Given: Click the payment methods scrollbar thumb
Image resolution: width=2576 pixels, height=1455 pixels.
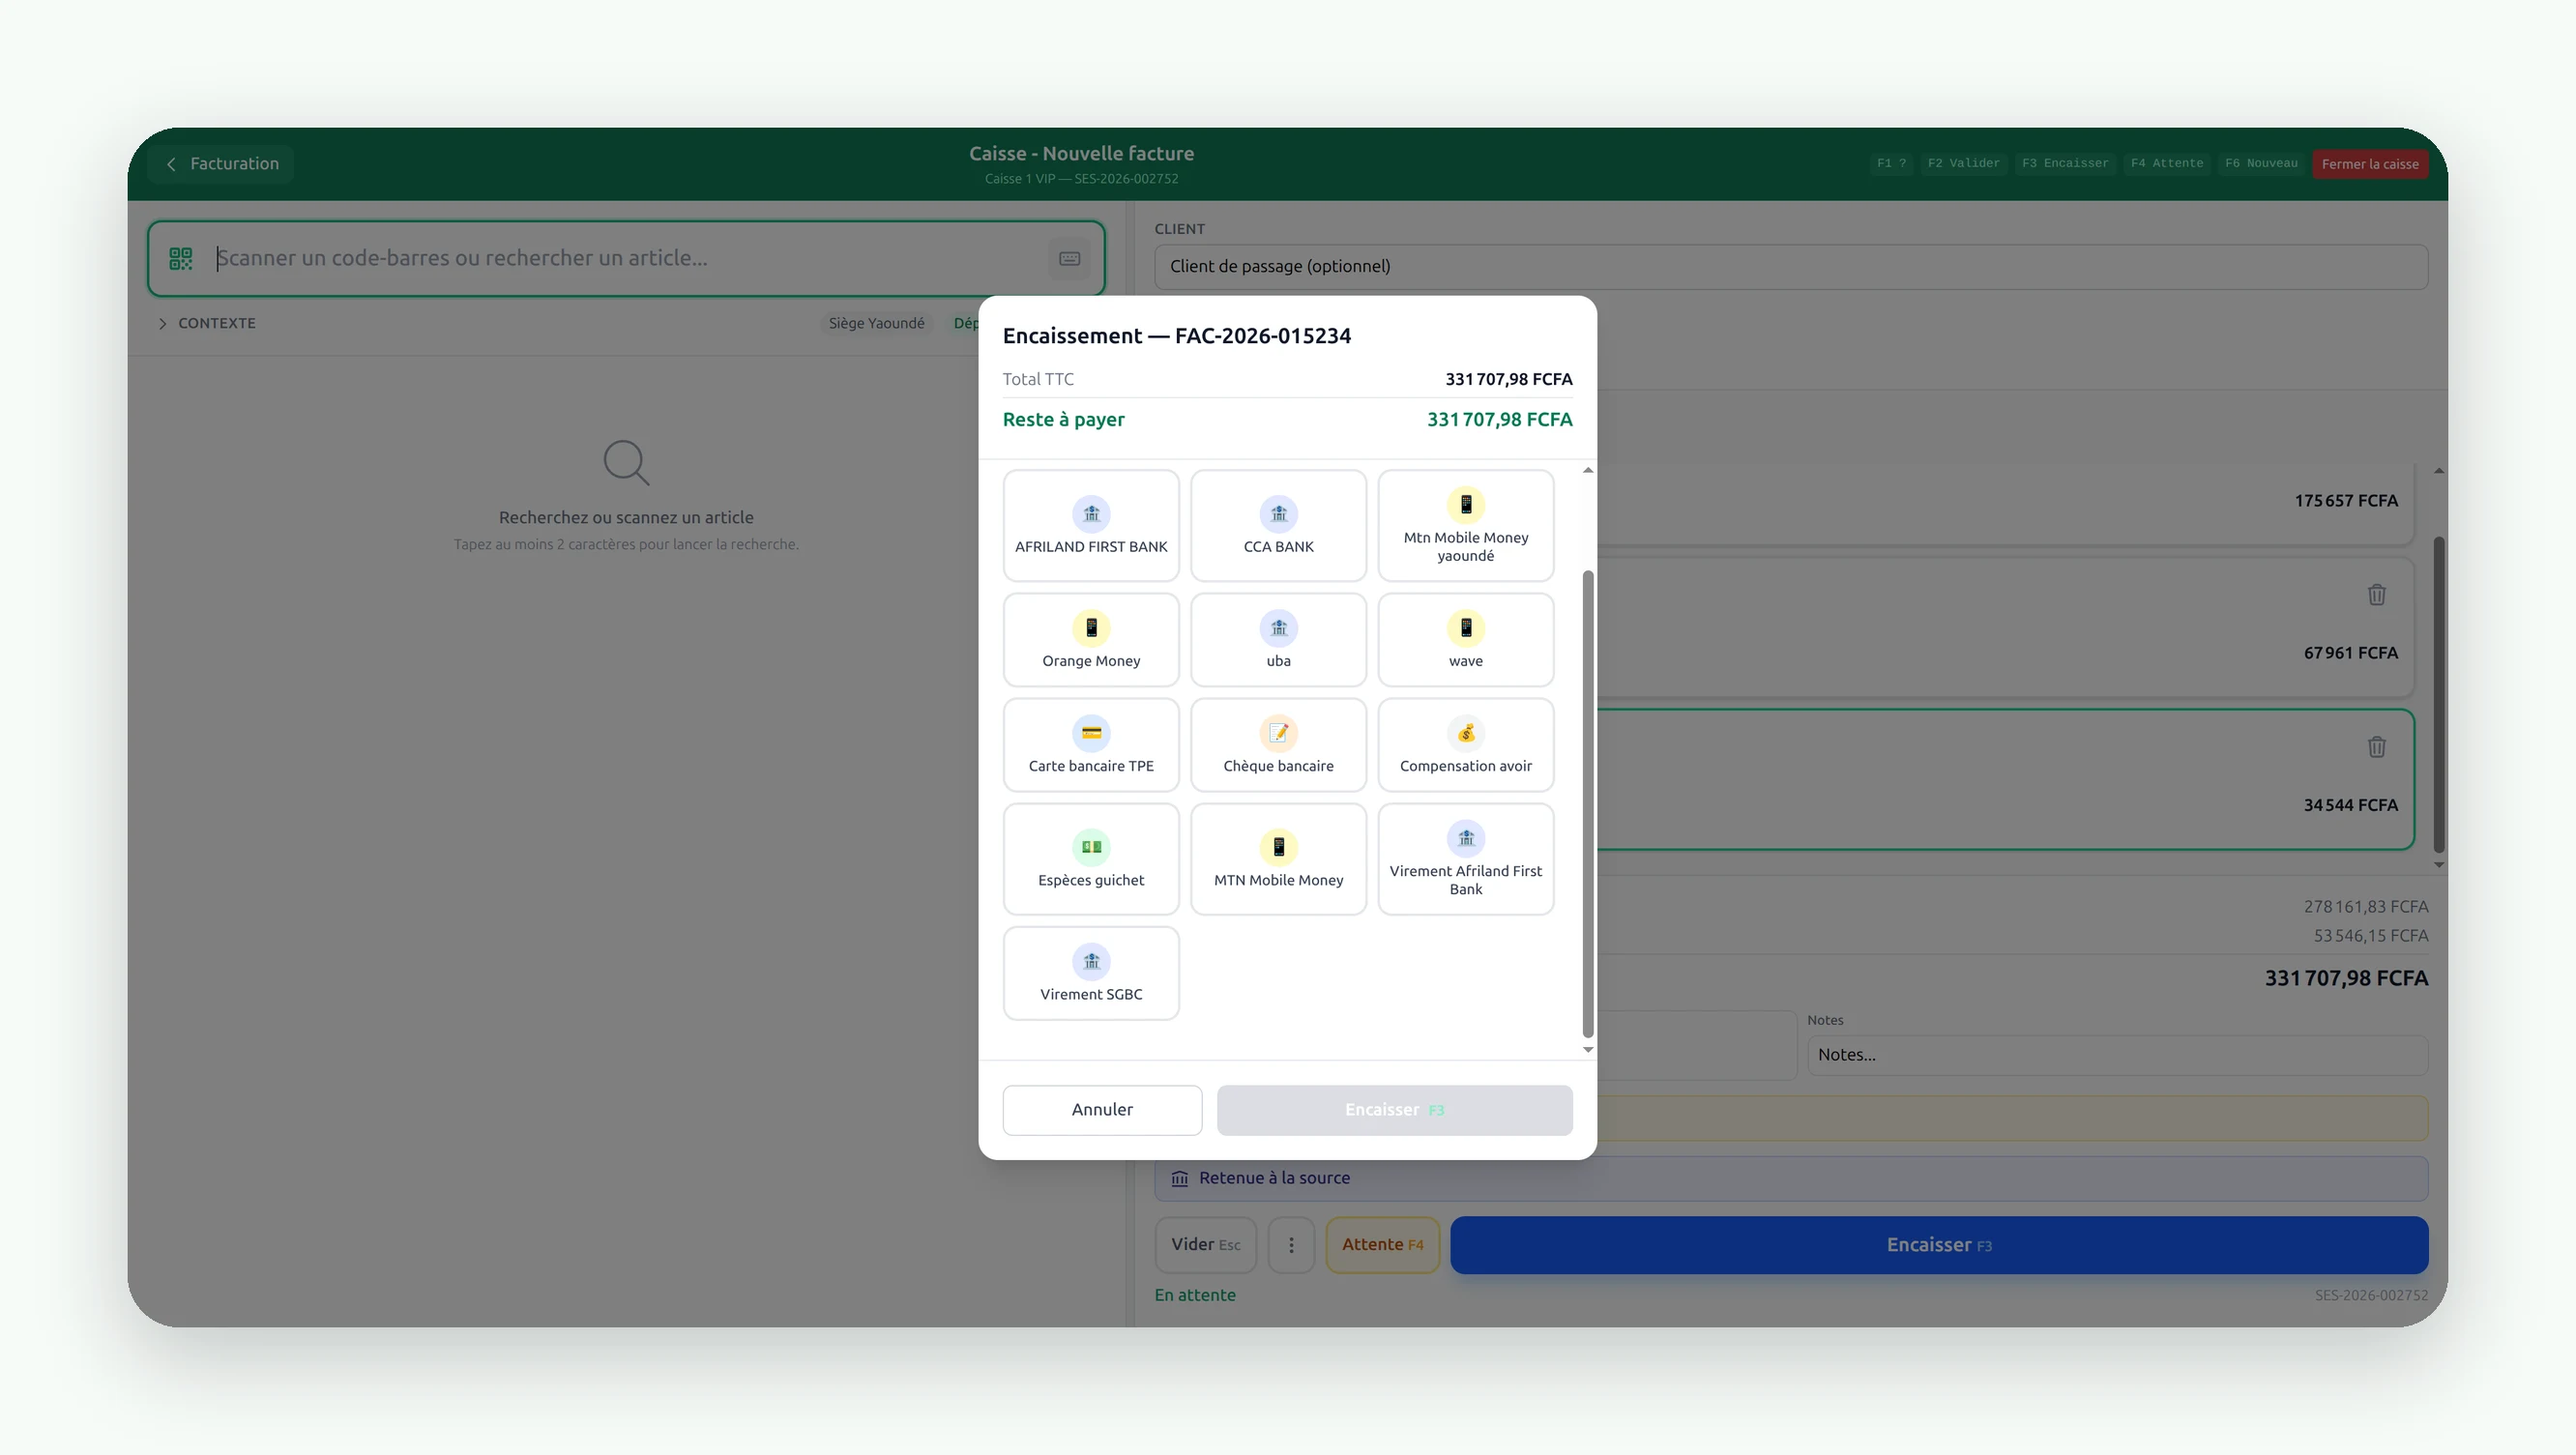Looking at the screenshot, I should (x=1587, y=805).
